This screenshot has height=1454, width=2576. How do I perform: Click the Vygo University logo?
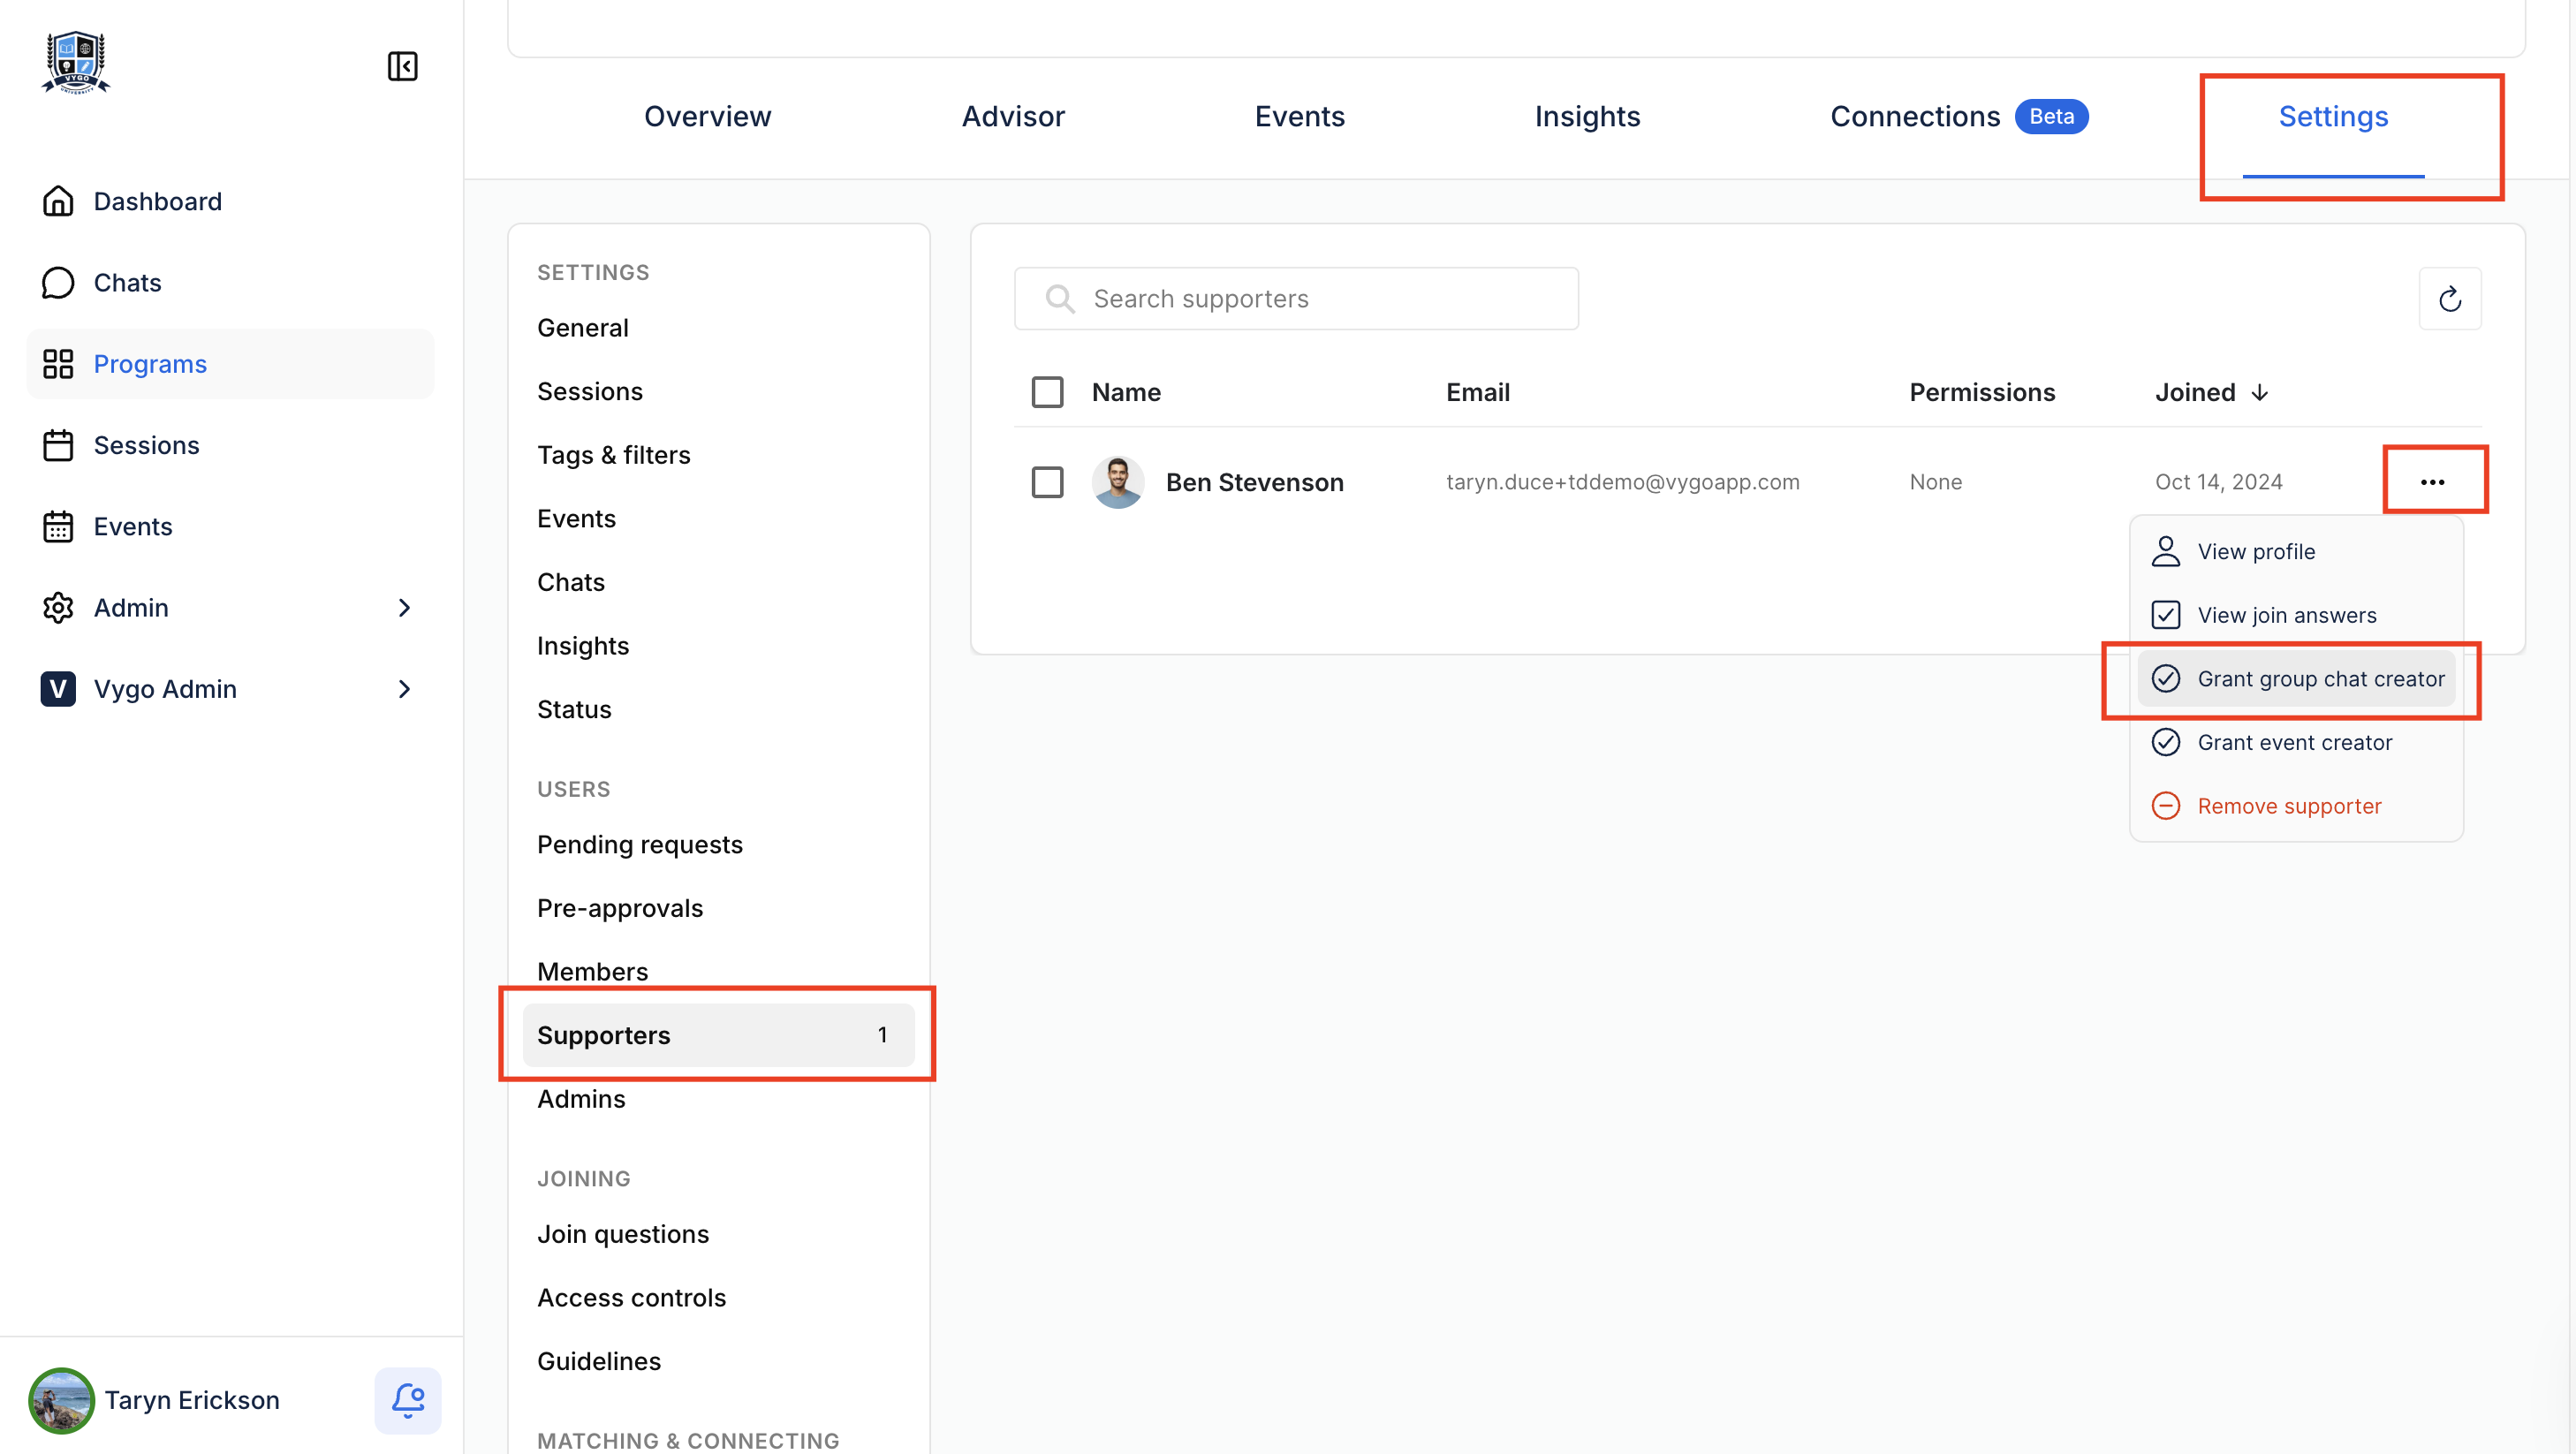point(76,62)
